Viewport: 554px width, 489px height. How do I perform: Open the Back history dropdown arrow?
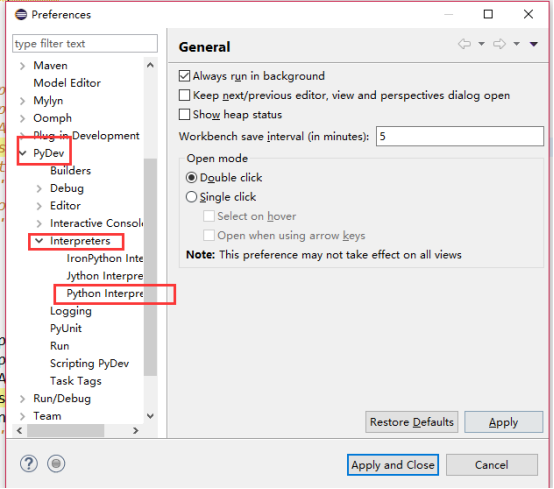pyautogui.click(x=481, y=44)
